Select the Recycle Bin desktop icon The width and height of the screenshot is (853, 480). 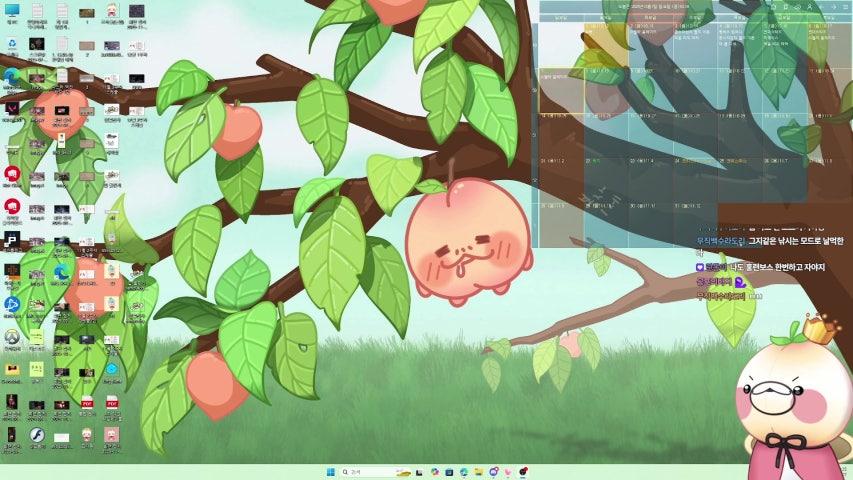click(12, 46)
